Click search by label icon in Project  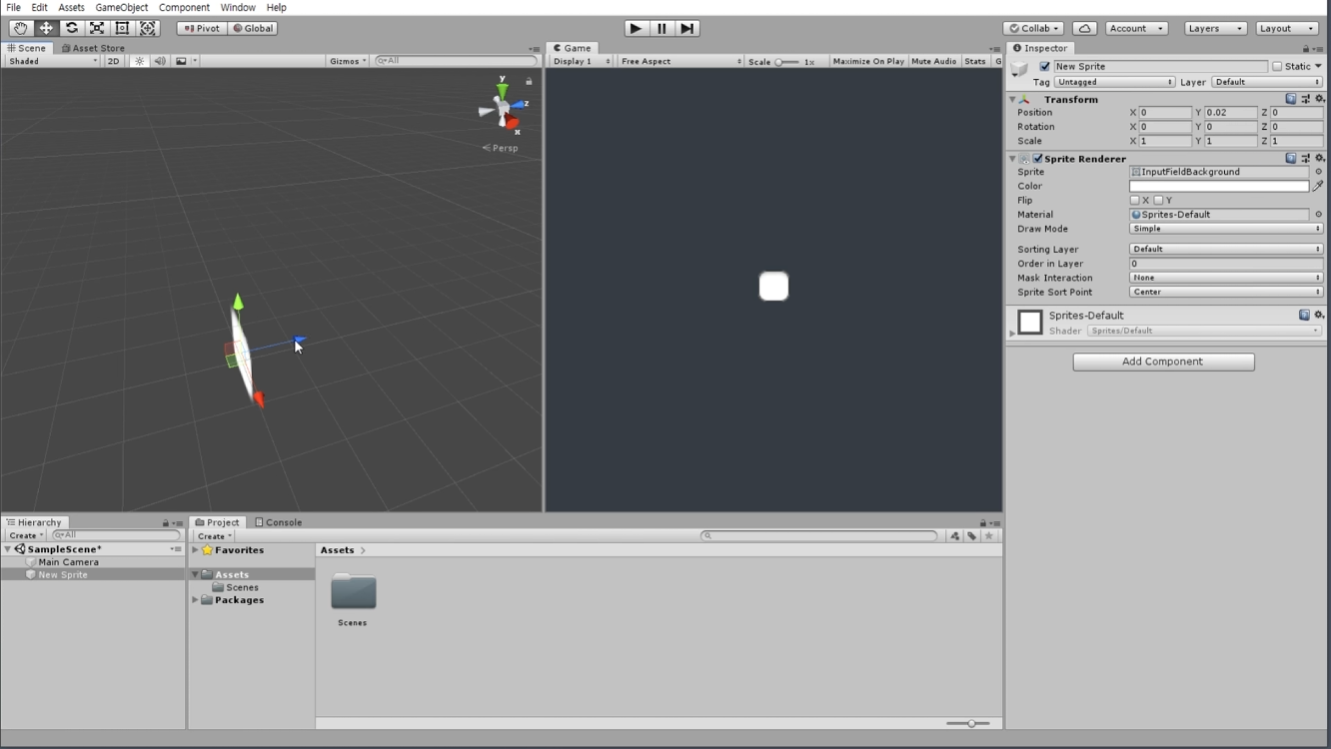(972, 536)
